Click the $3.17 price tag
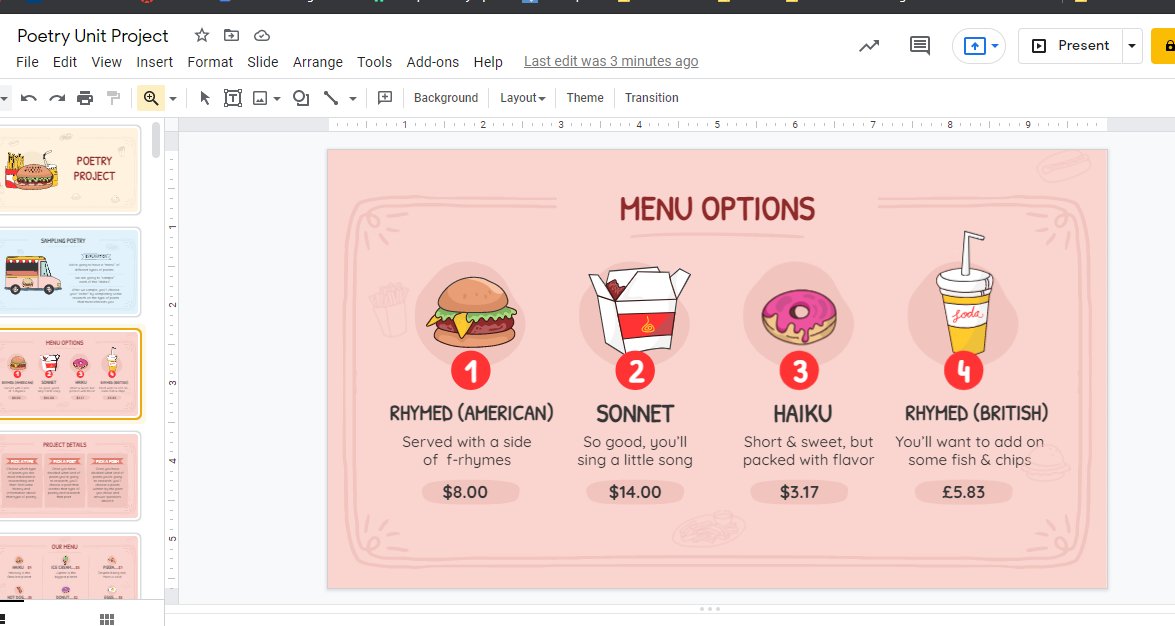Image resolution: width=1175 pixels, height=626 pixels. [799, 493]
